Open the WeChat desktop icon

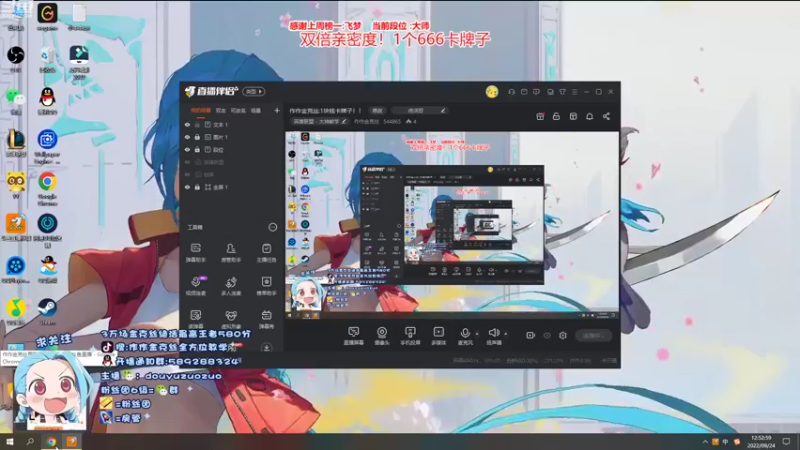[16, 101]
